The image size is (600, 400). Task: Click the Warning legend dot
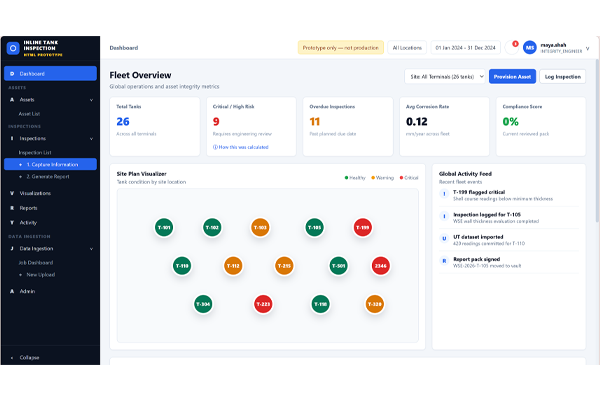pos(373,178)
